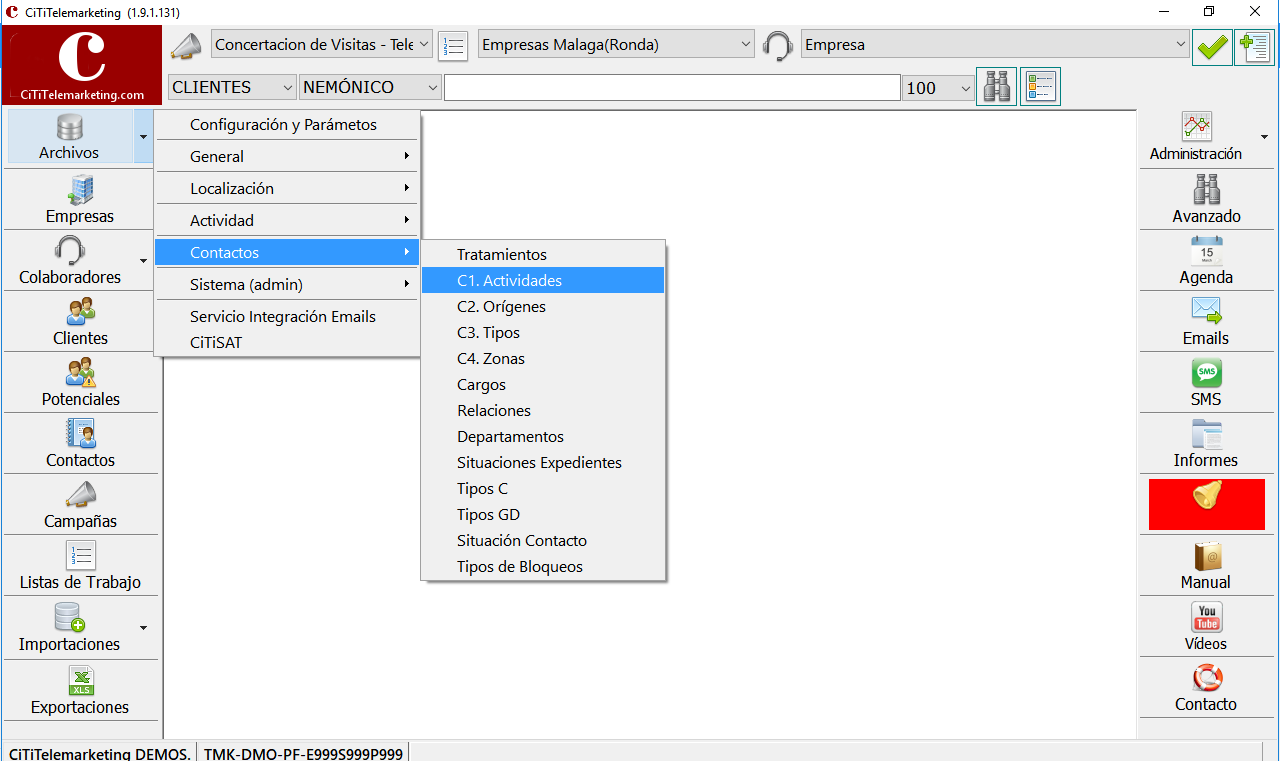
Task: Open the 100 results limit dropdown
Action: pos(938,88)
